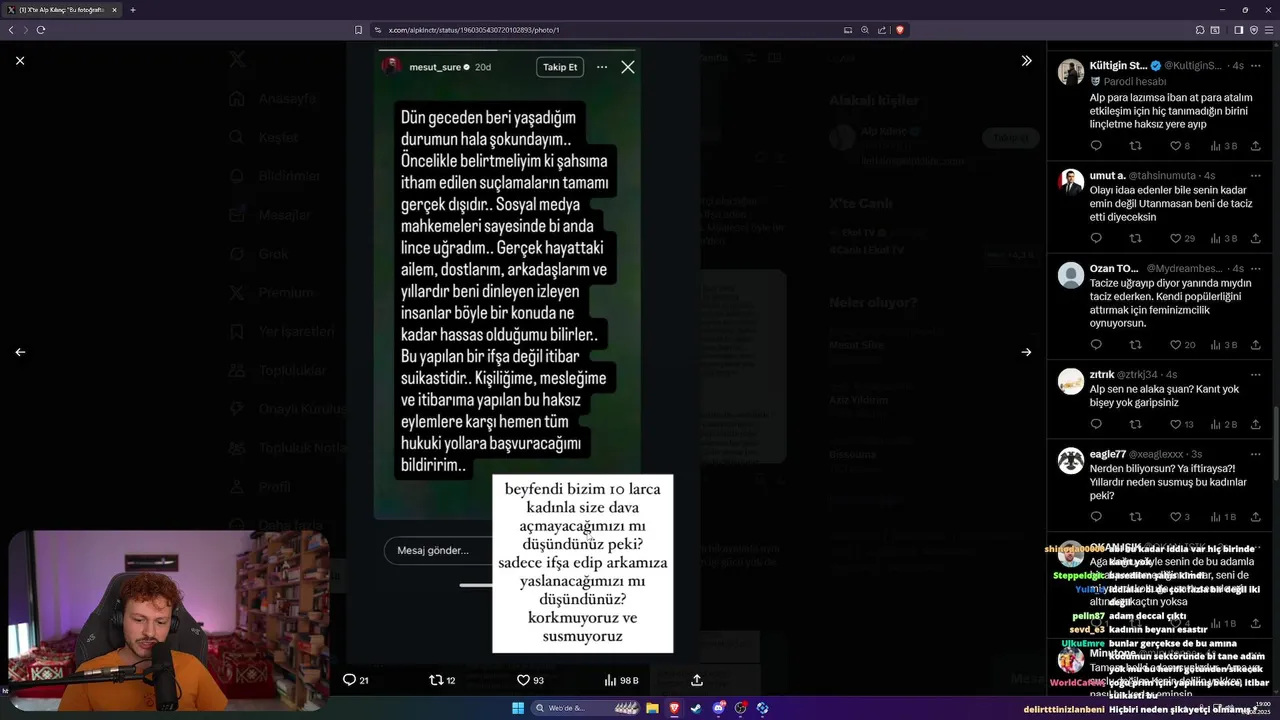Open zıtrık profile name link
This screenshot has height=720, width=1280.
(x=1101, y=375)
